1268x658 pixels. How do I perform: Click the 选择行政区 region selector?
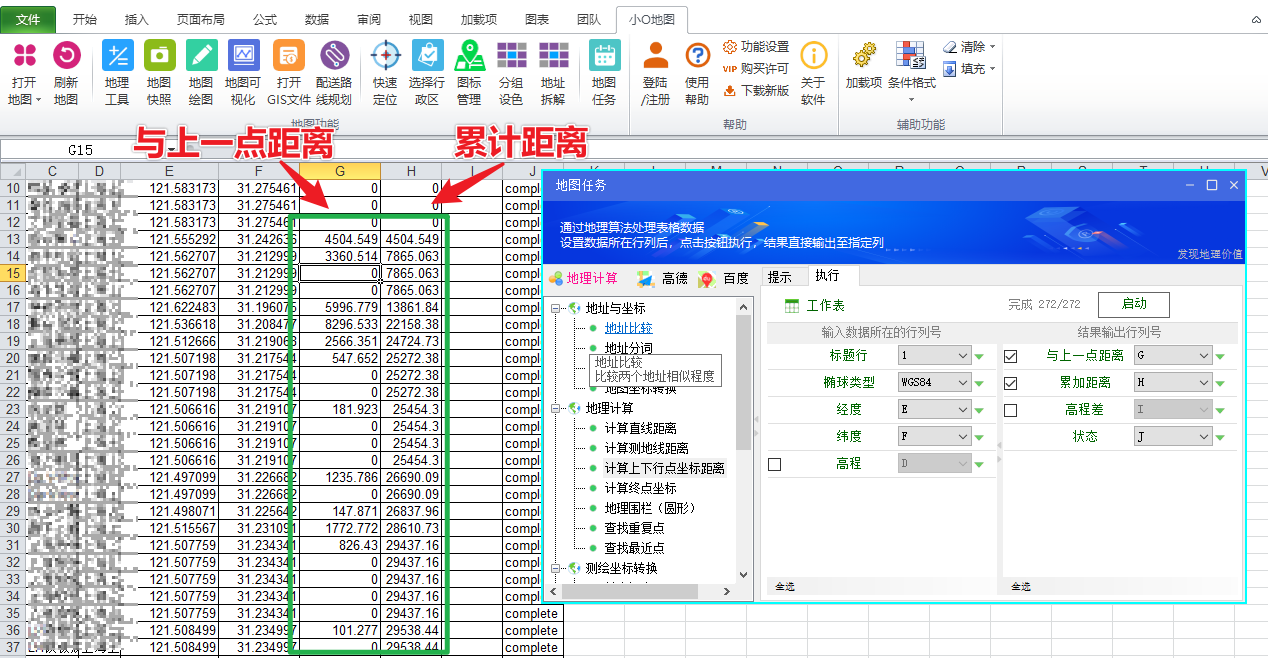pos(427,73)
